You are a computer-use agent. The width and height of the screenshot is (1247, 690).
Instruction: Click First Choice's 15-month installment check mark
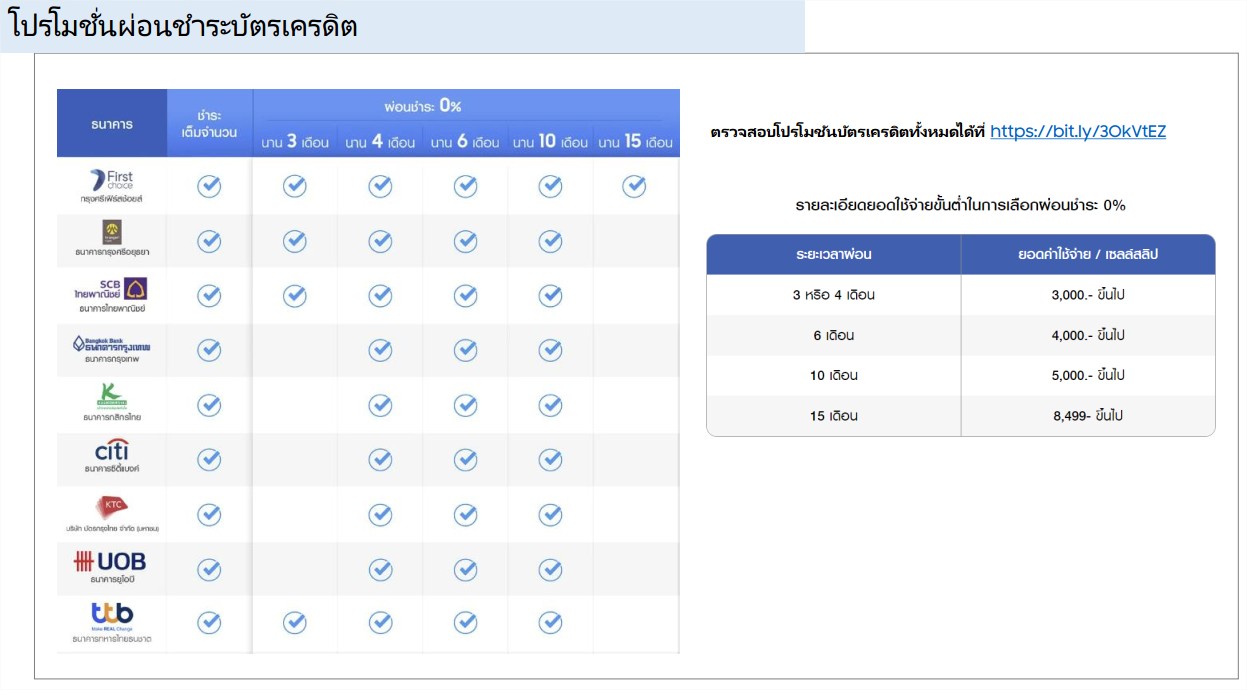pyautogui.click(x=634, y=186)
